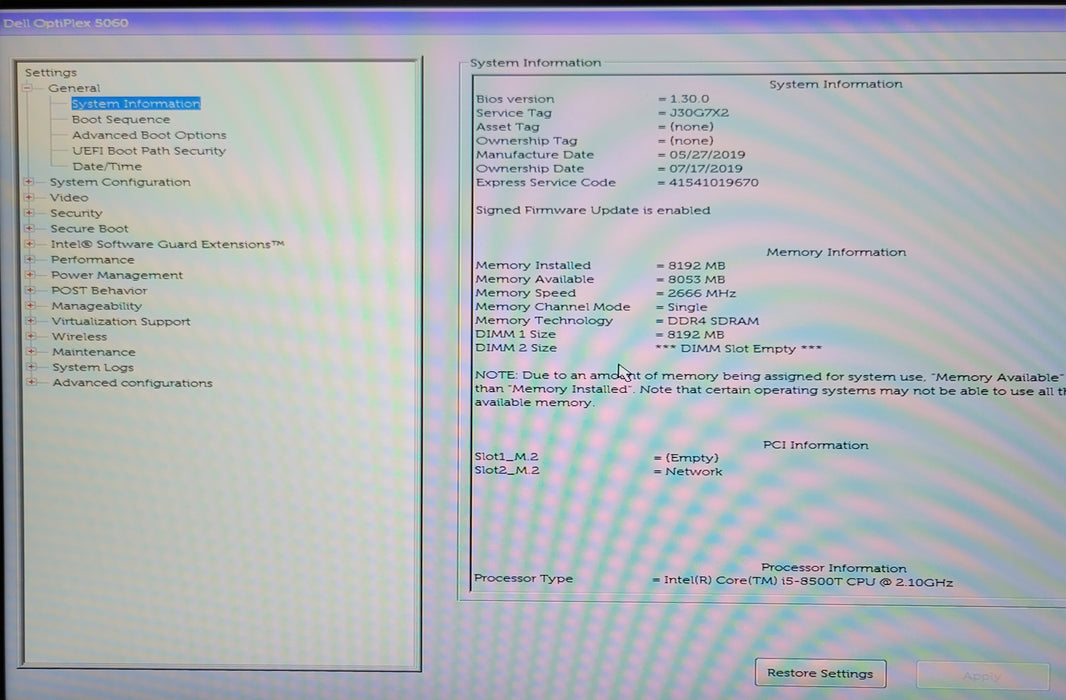Click the Dell OptiPlex 5060 title

coord(65,22)
